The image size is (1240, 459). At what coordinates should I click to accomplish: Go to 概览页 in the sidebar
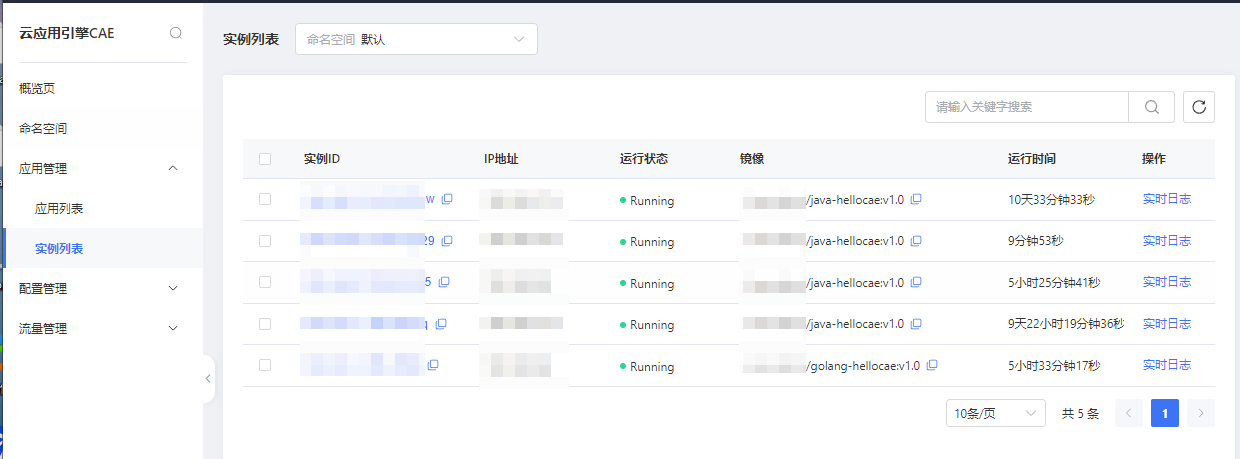point(37,88)
